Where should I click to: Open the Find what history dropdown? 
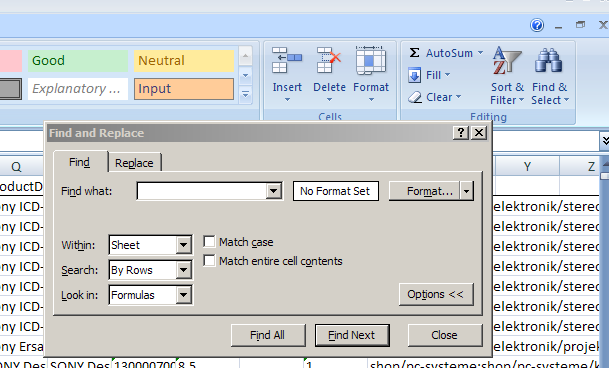coord(273,191)
